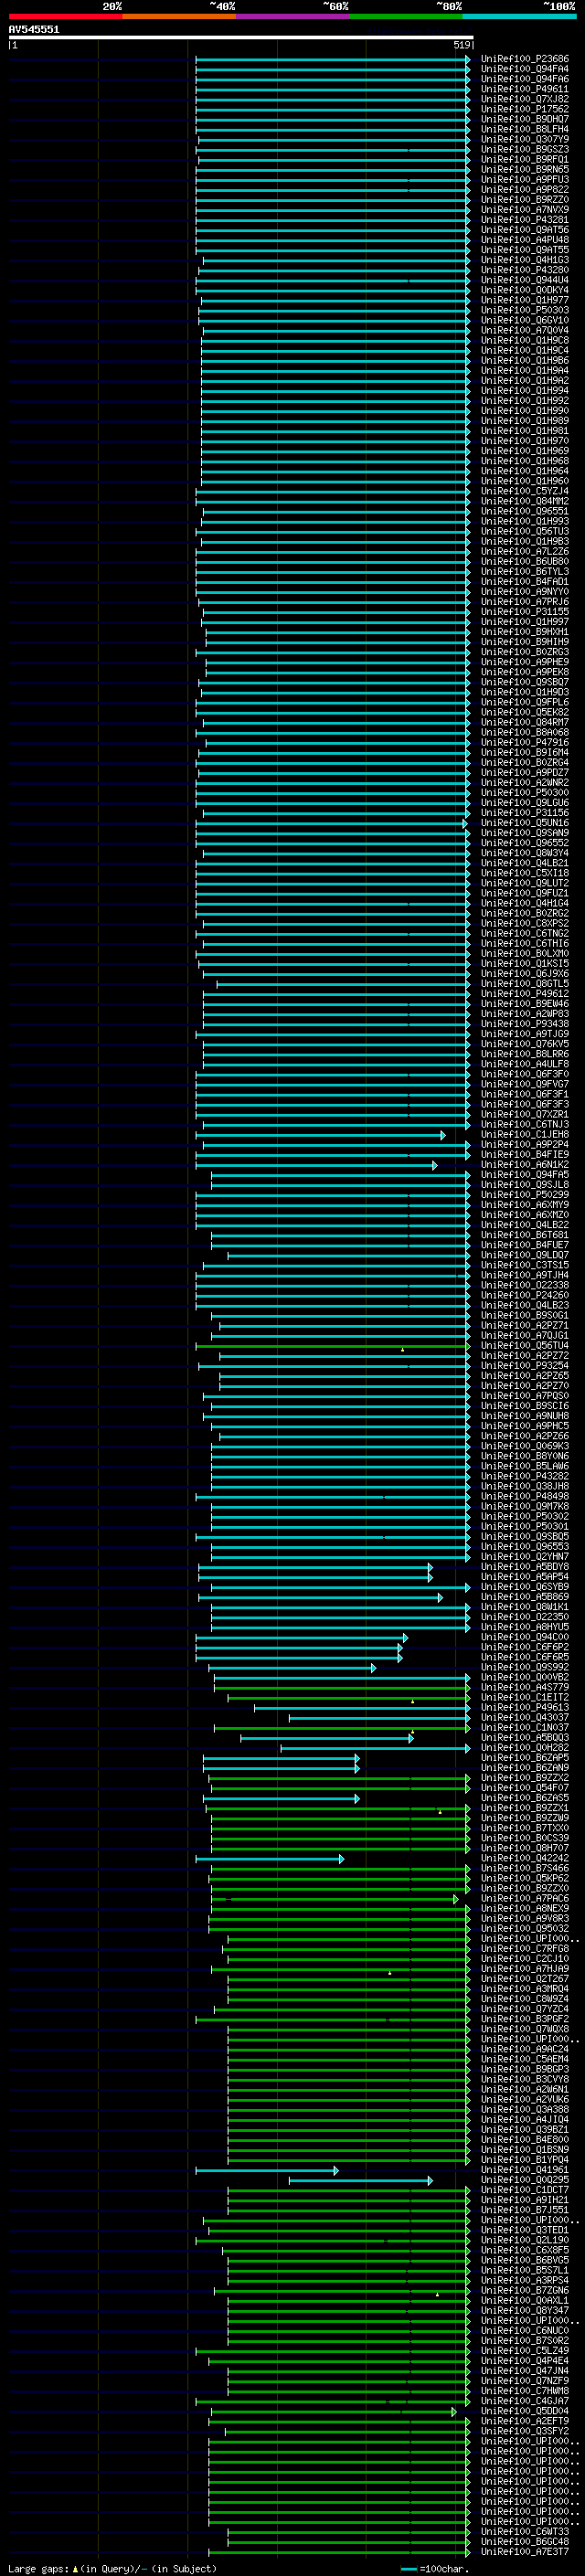Select the UniRef100_A6XMY9 label
This screenshot has width=585, height=2576.
pyautogui.click(x=524, y=1204)
